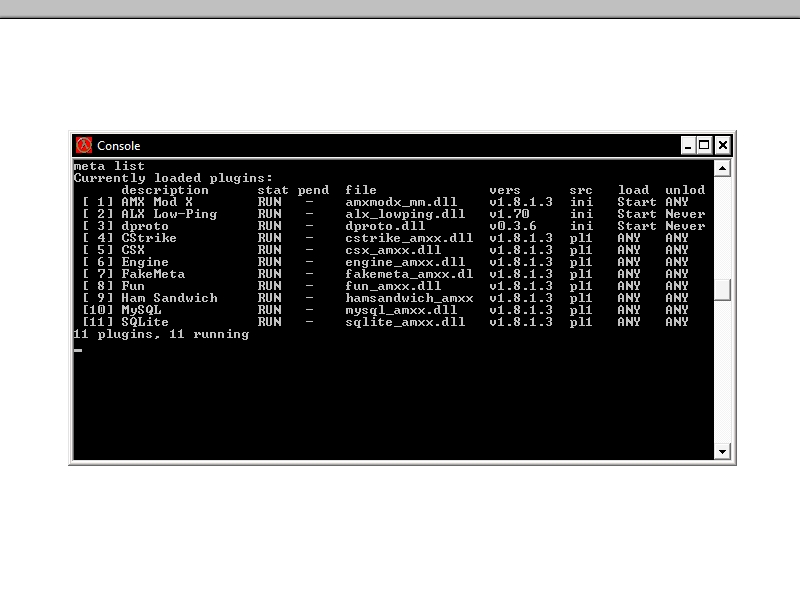Click file name 'hamsandwich_amxx'

409,298
